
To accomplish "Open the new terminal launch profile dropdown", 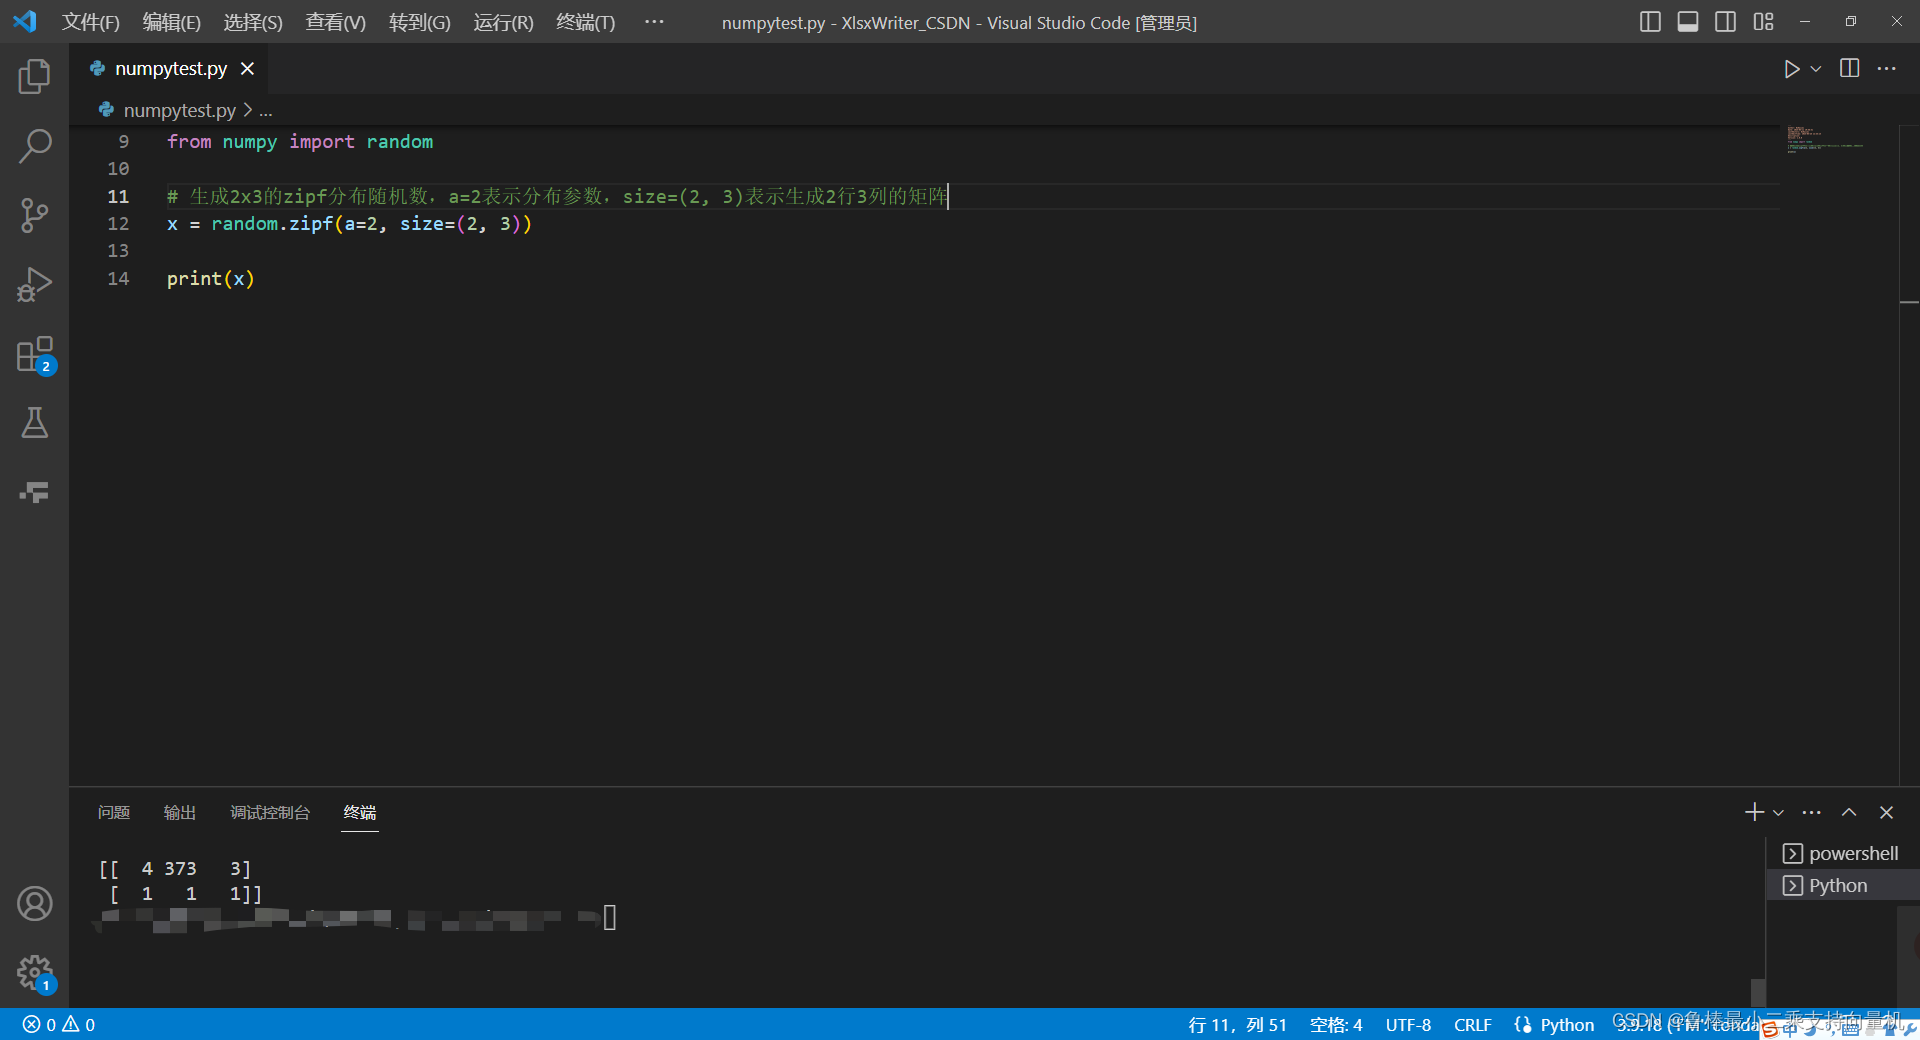I will pyautogui.click(x=1778, y=813).
